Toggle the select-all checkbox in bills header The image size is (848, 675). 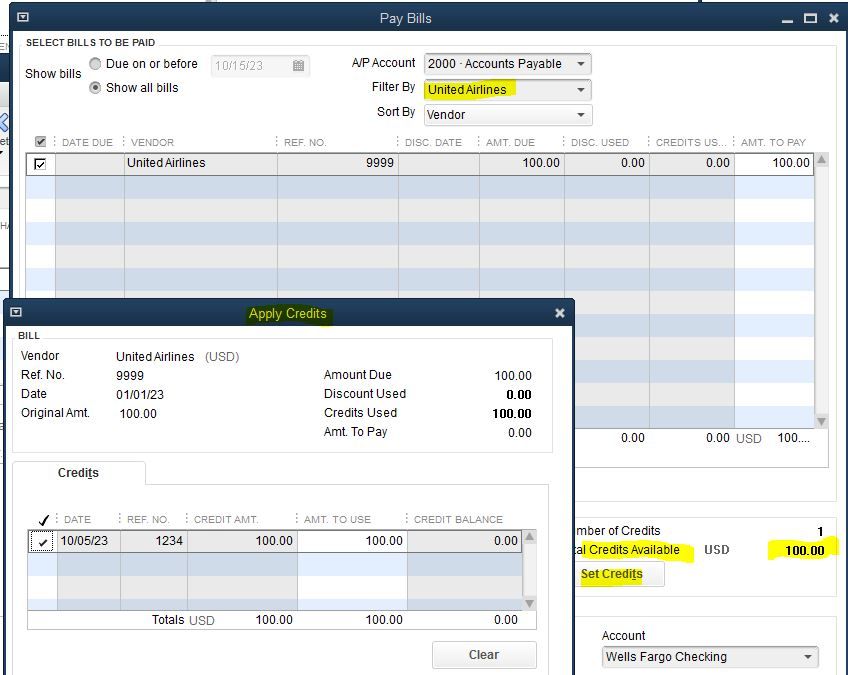click(x=41, y=142)
